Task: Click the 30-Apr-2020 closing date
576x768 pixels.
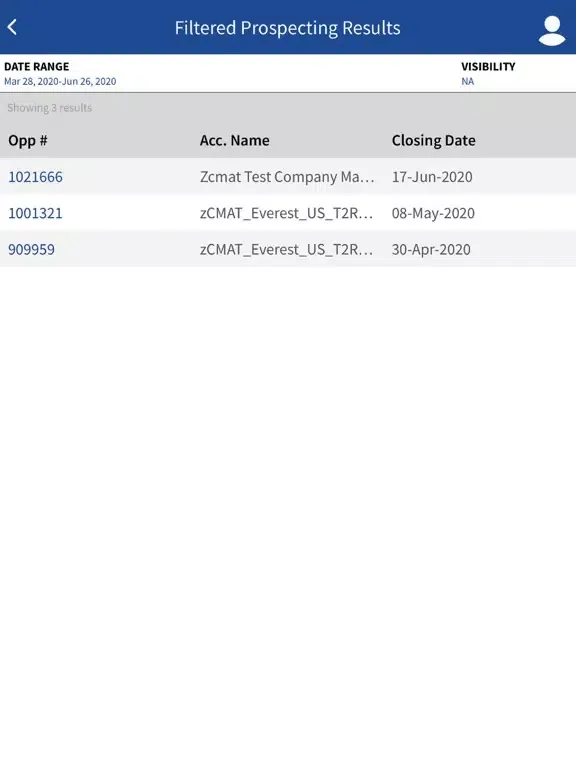Action: 431,249
